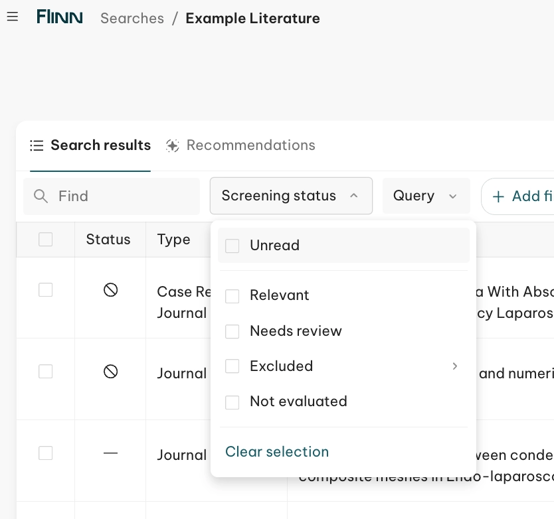The width and height of the screenshot is (554, 519).
Task: Open the Query dropdown
Action: pos(426,196)
